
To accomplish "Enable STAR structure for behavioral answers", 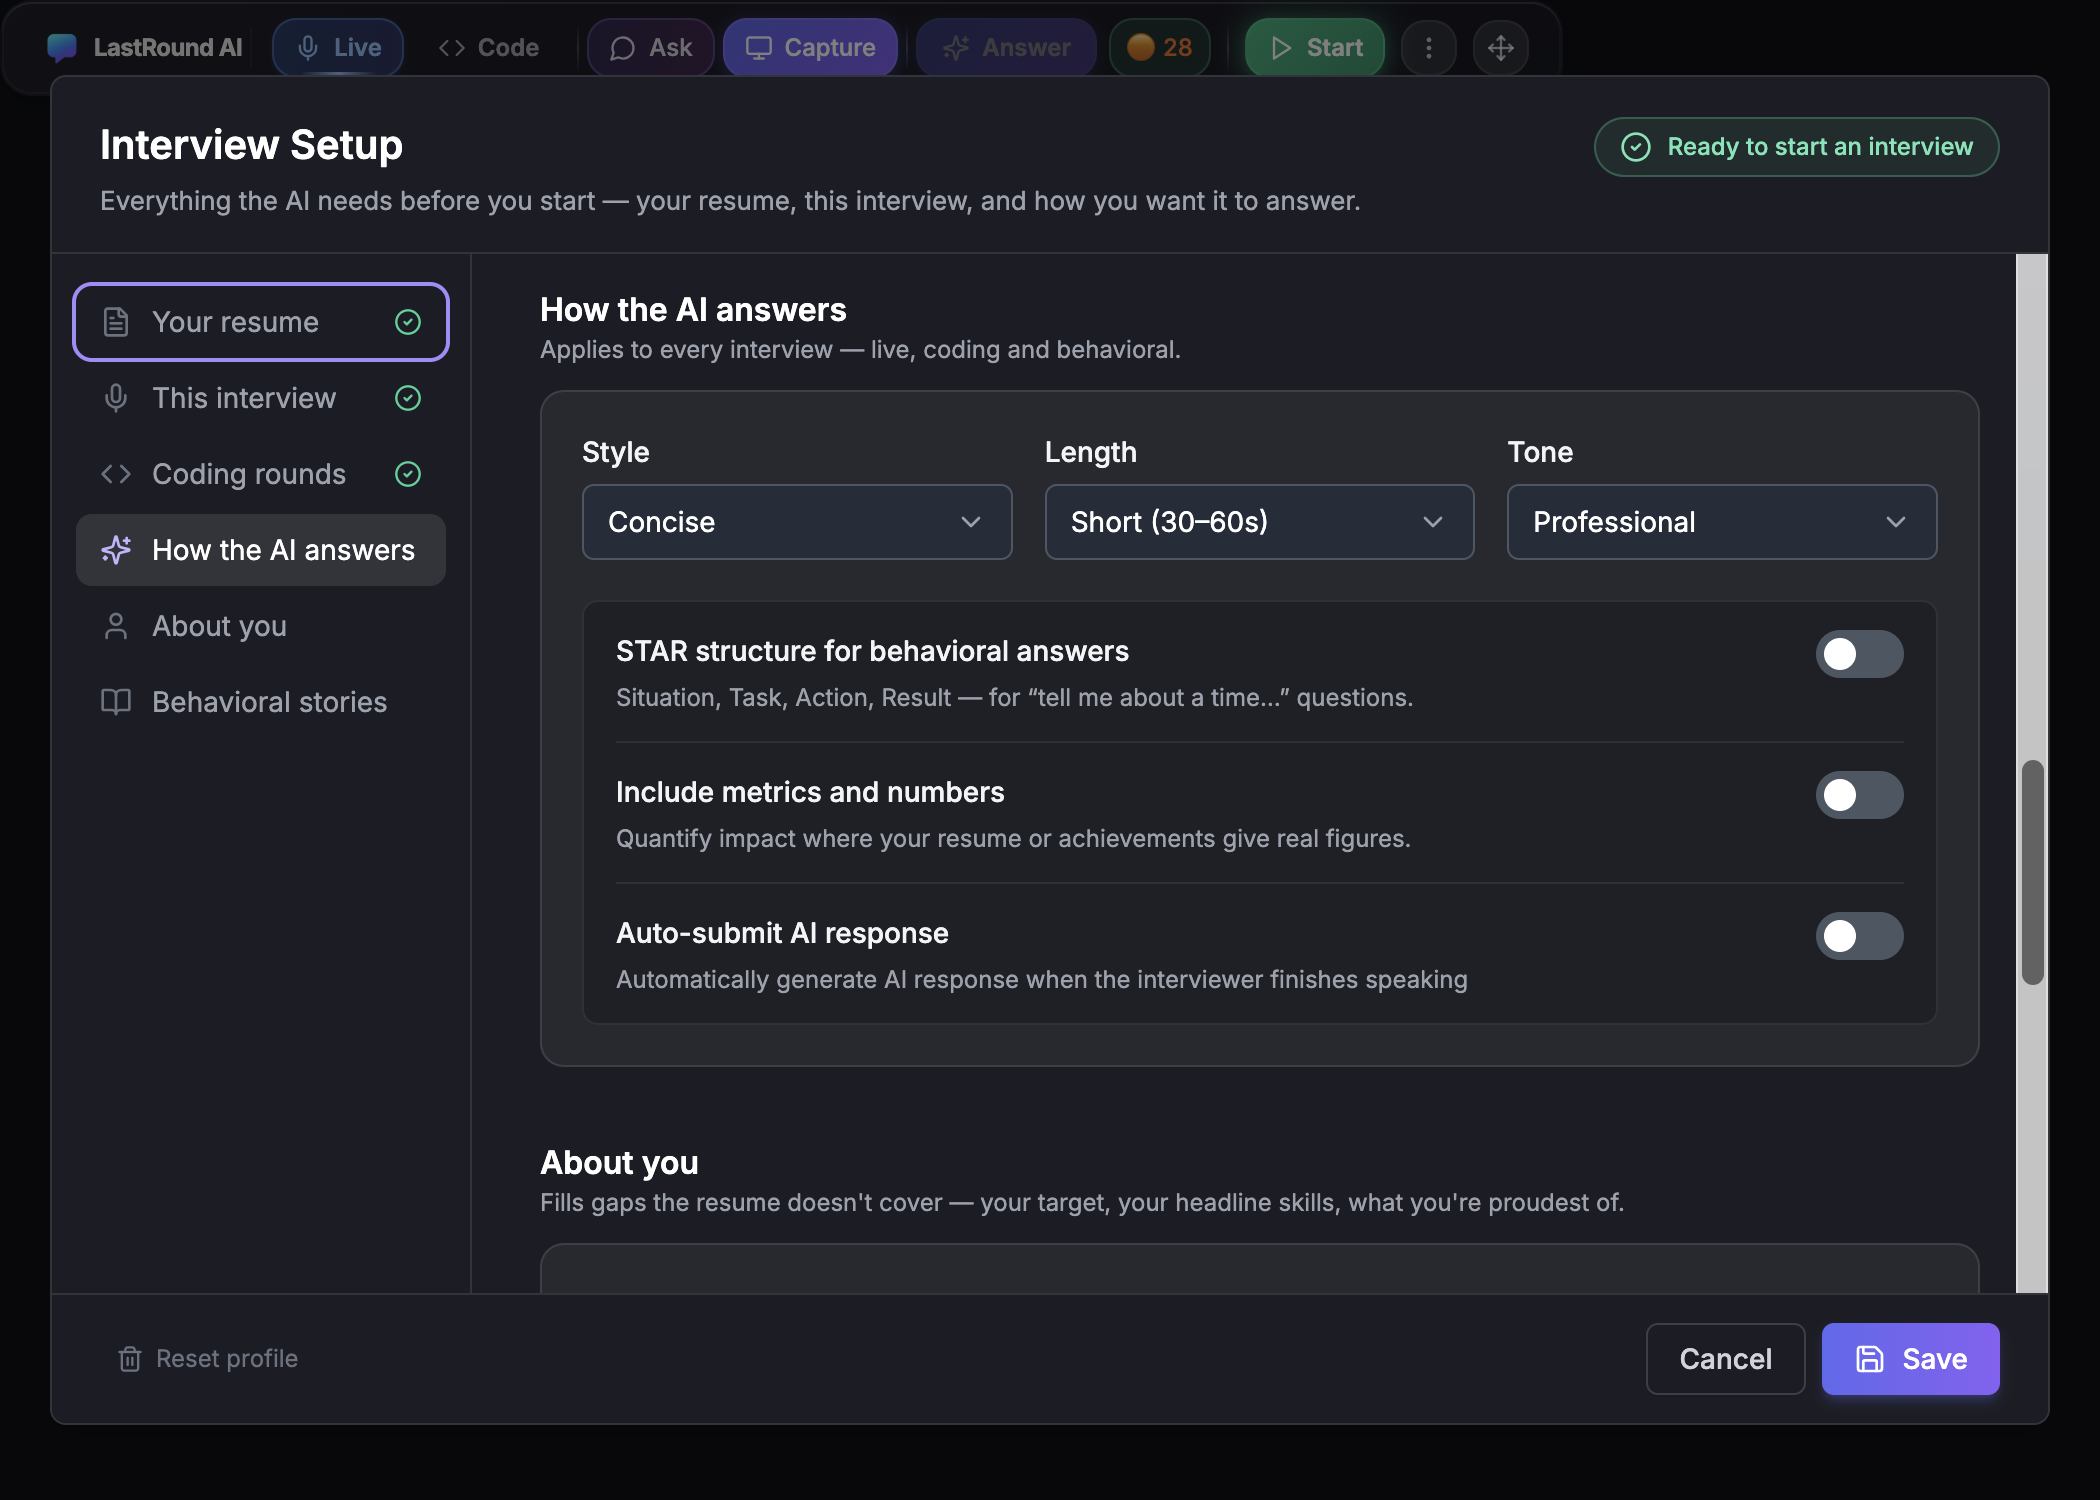I will 1860,654.
